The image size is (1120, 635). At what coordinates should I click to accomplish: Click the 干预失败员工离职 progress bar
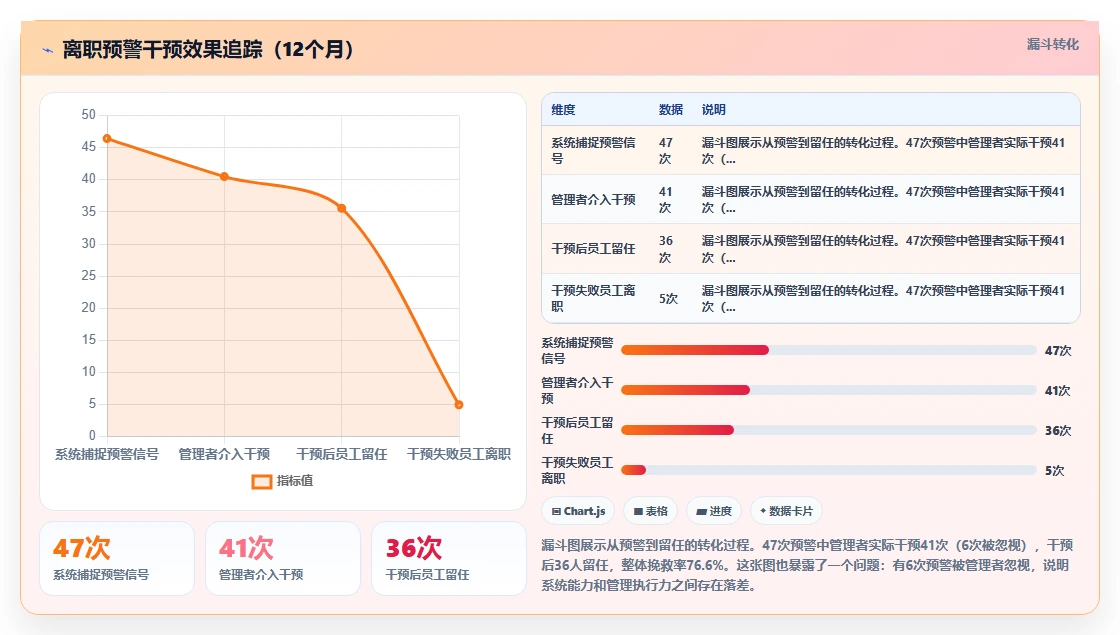[829, 470]
